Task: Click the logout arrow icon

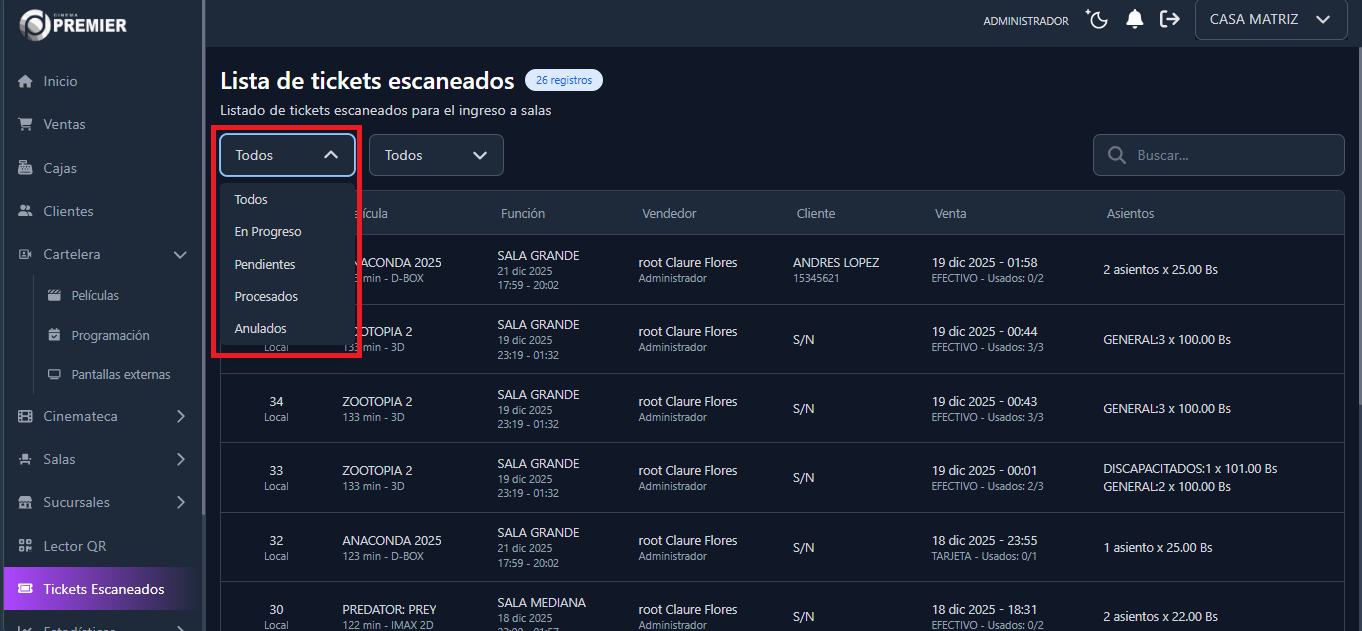Action: click(1169, 20)
